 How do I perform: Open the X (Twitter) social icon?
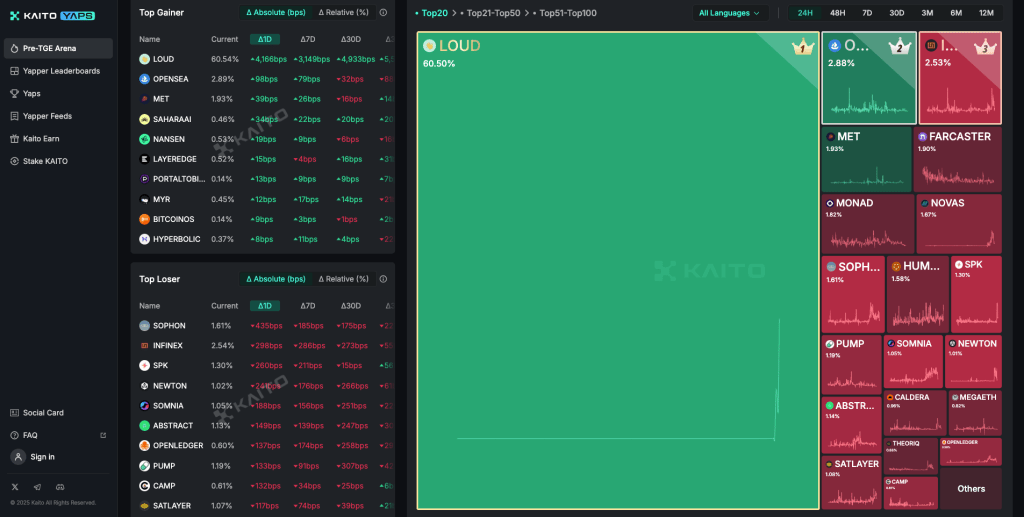tap(15, 487)
